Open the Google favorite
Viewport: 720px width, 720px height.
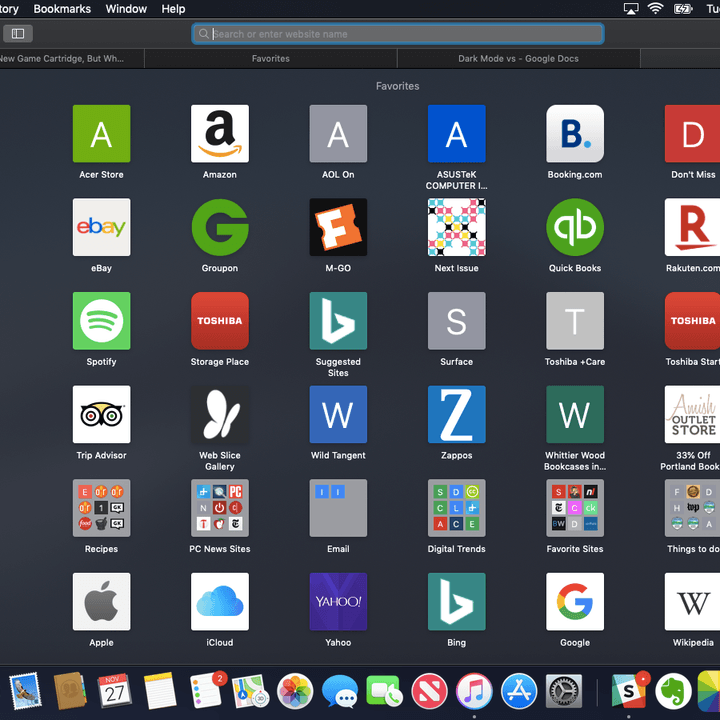tap(575, 602)
